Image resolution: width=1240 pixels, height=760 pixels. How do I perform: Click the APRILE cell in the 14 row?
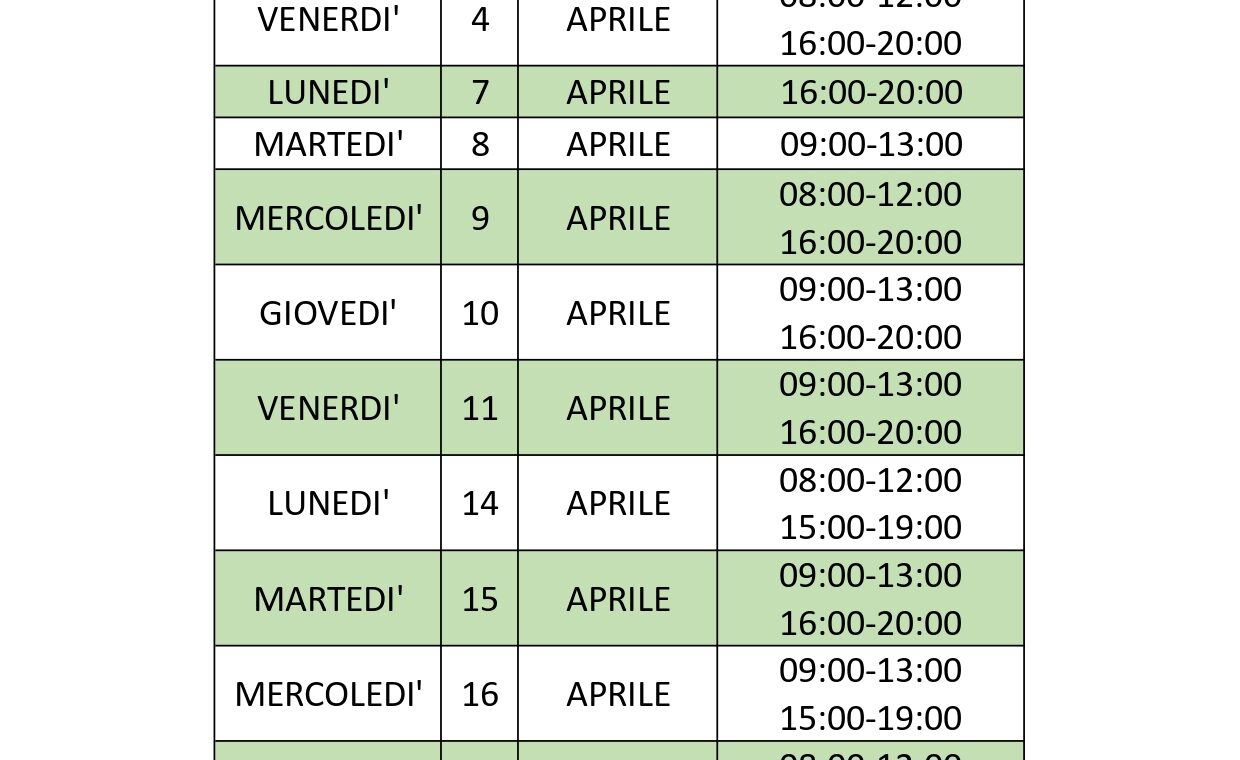618,503
